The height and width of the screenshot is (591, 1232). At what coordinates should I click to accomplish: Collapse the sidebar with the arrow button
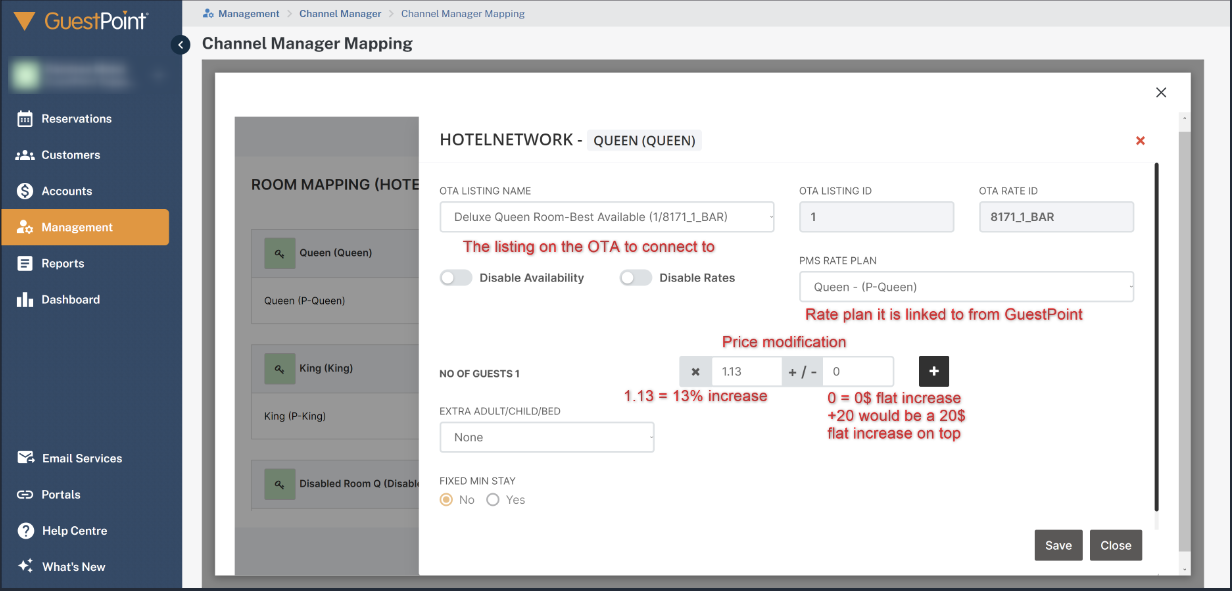180,44
